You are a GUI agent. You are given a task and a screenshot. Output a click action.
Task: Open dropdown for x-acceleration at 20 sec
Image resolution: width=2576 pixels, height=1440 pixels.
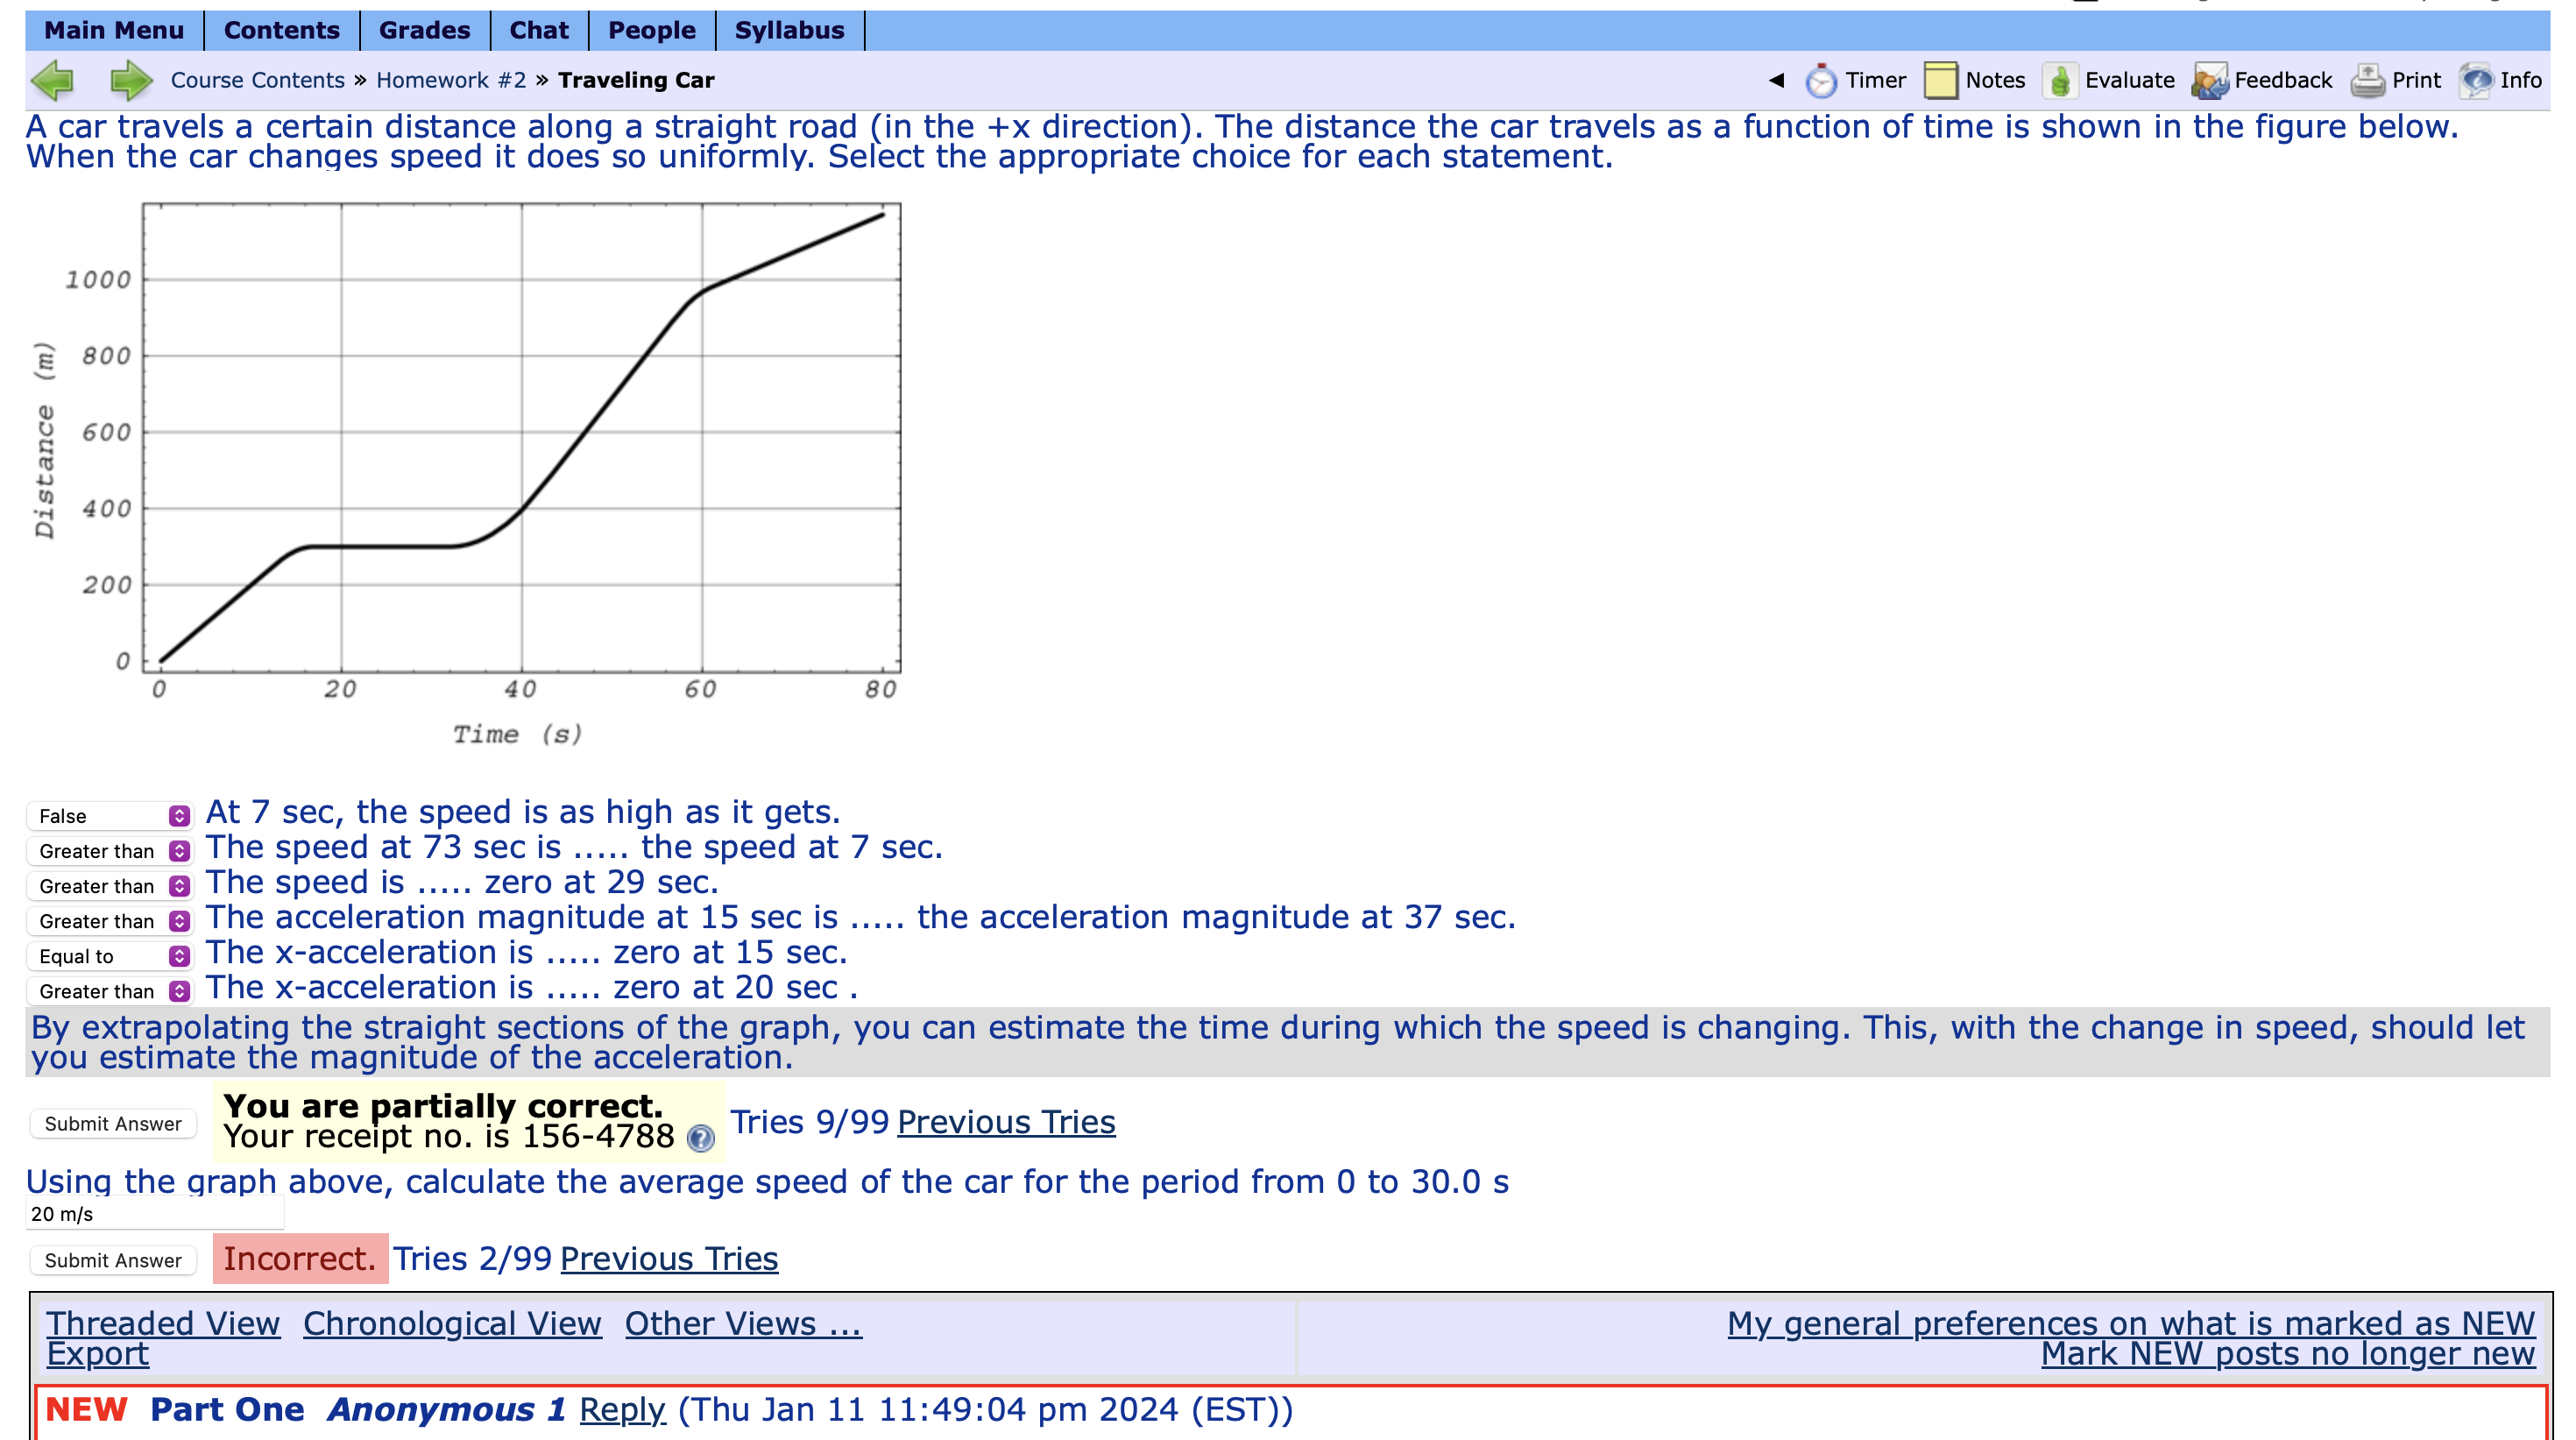pos(109,991)
